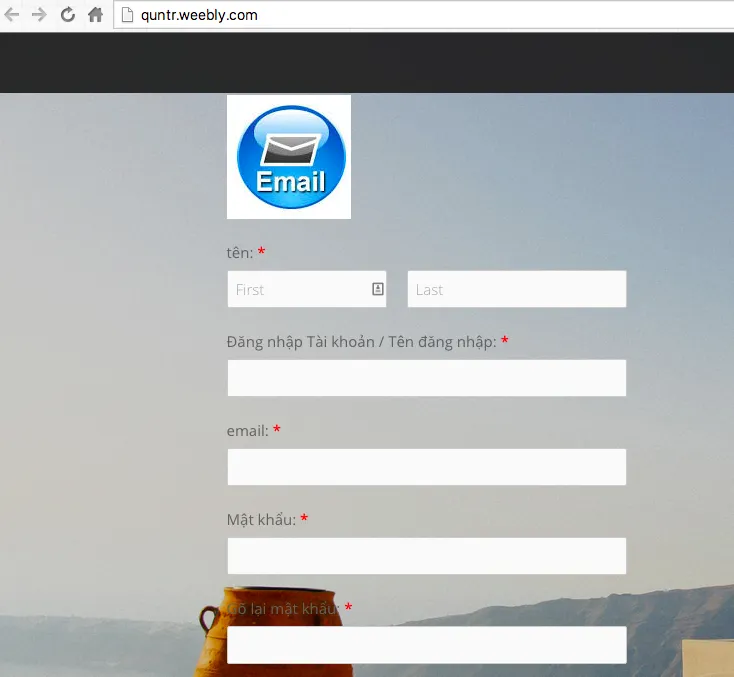Focus the Last name input field
The image size is (734, 677).
click(x=516, y=289)
